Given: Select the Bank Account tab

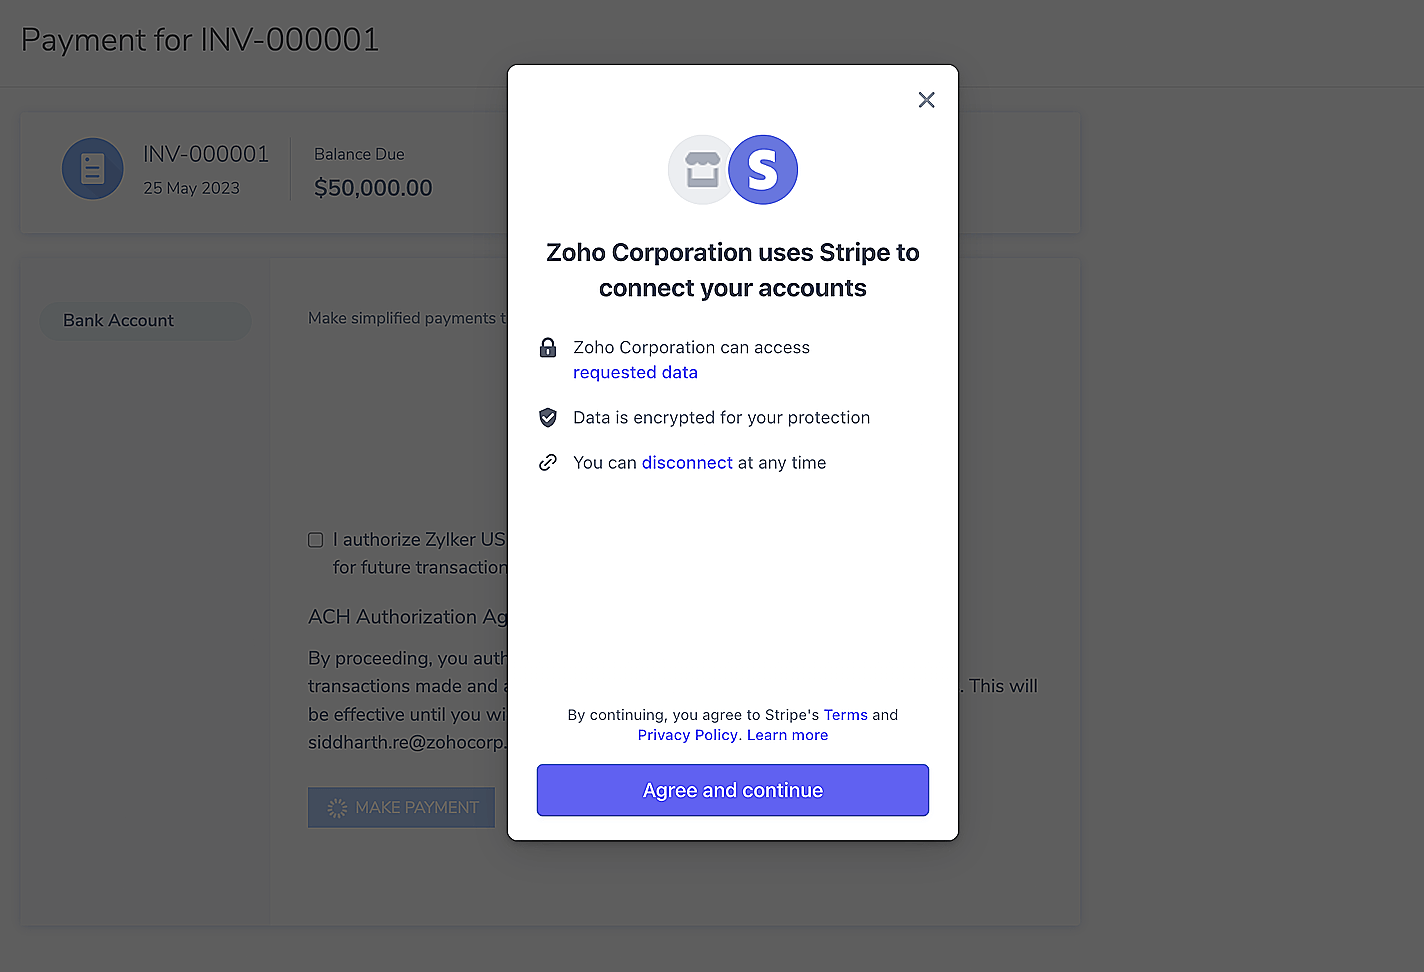Looking at the screenshot, I should (145, 320).
